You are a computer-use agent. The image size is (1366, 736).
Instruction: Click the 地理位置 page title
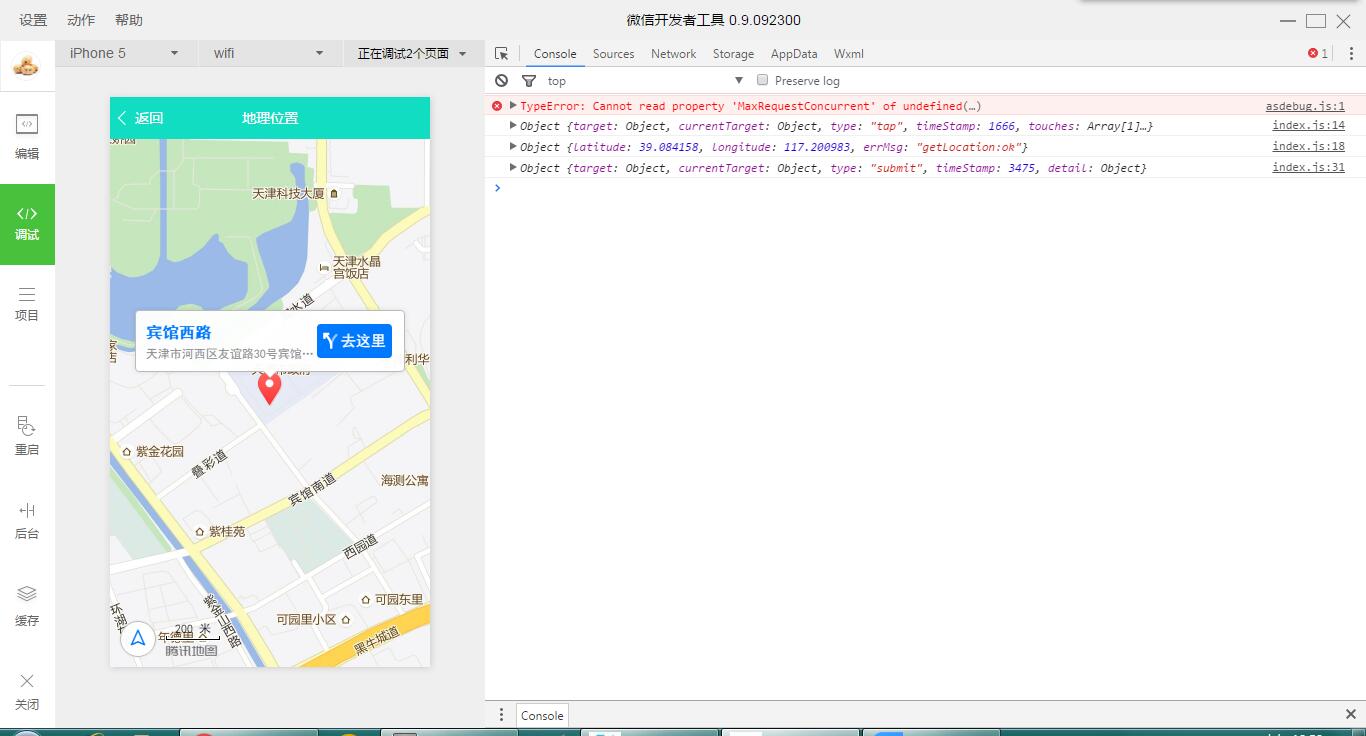270,118
